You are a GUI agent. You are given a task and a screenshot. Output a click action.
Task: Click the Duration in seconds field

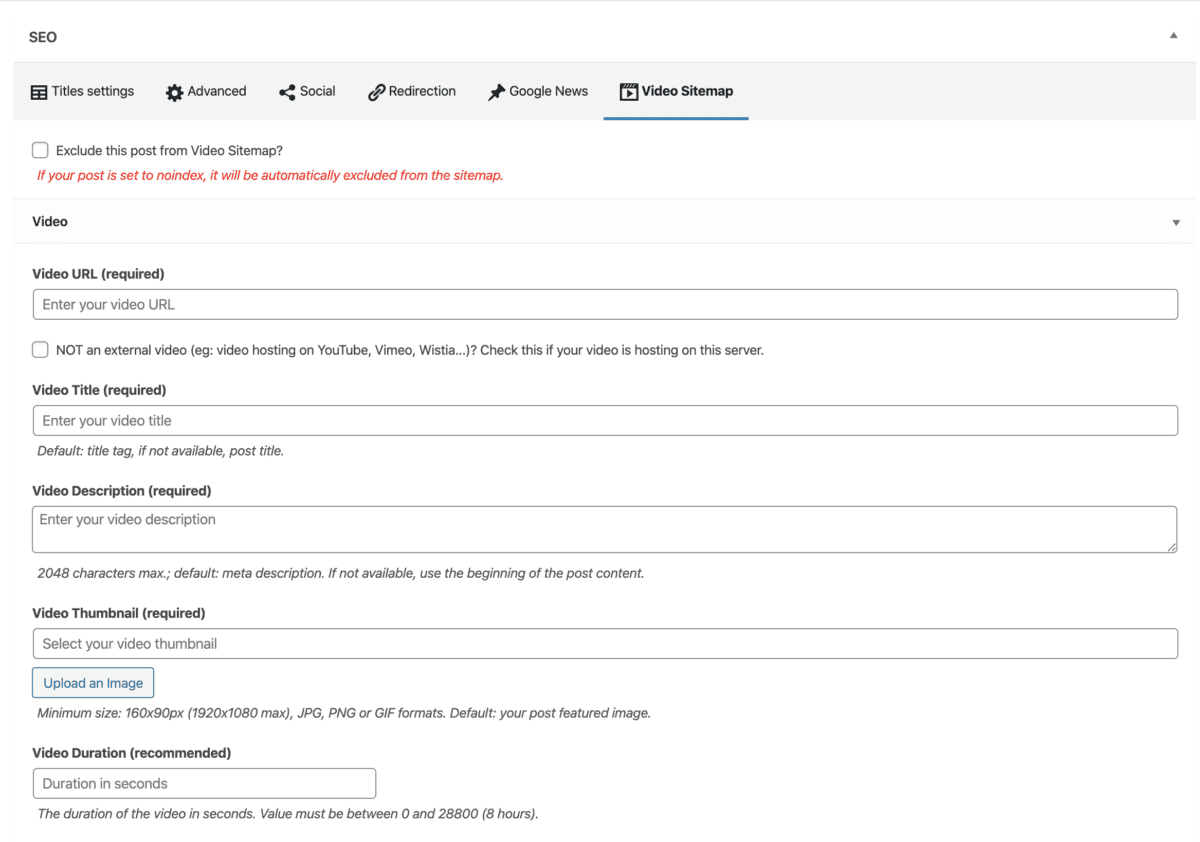(204, 783)
